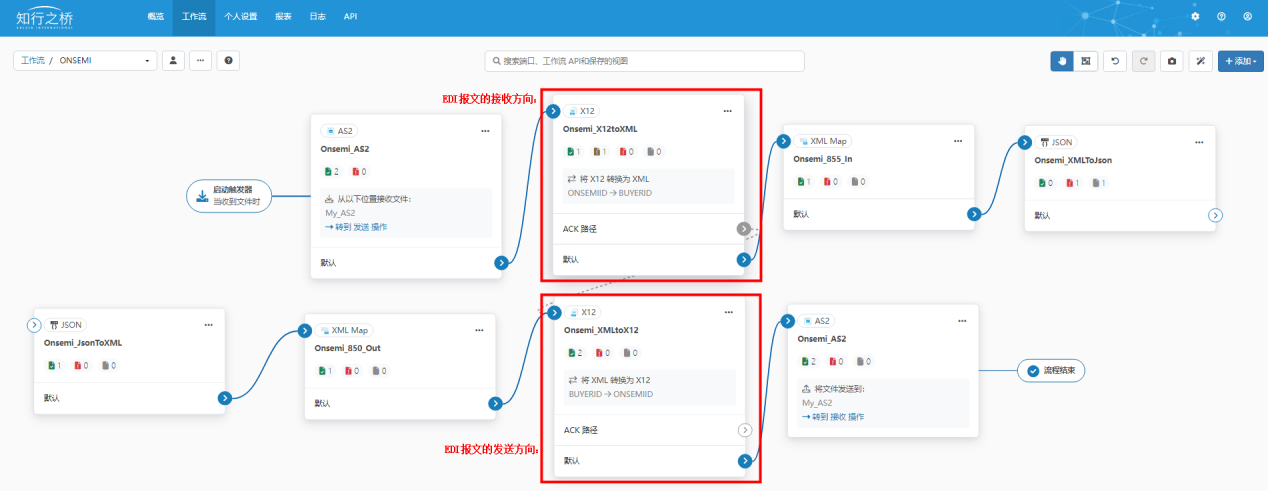This screenshot has height=491, width=1268.
Task: Expand the 添加 add dropdown button
Action: click(1240, 61)
